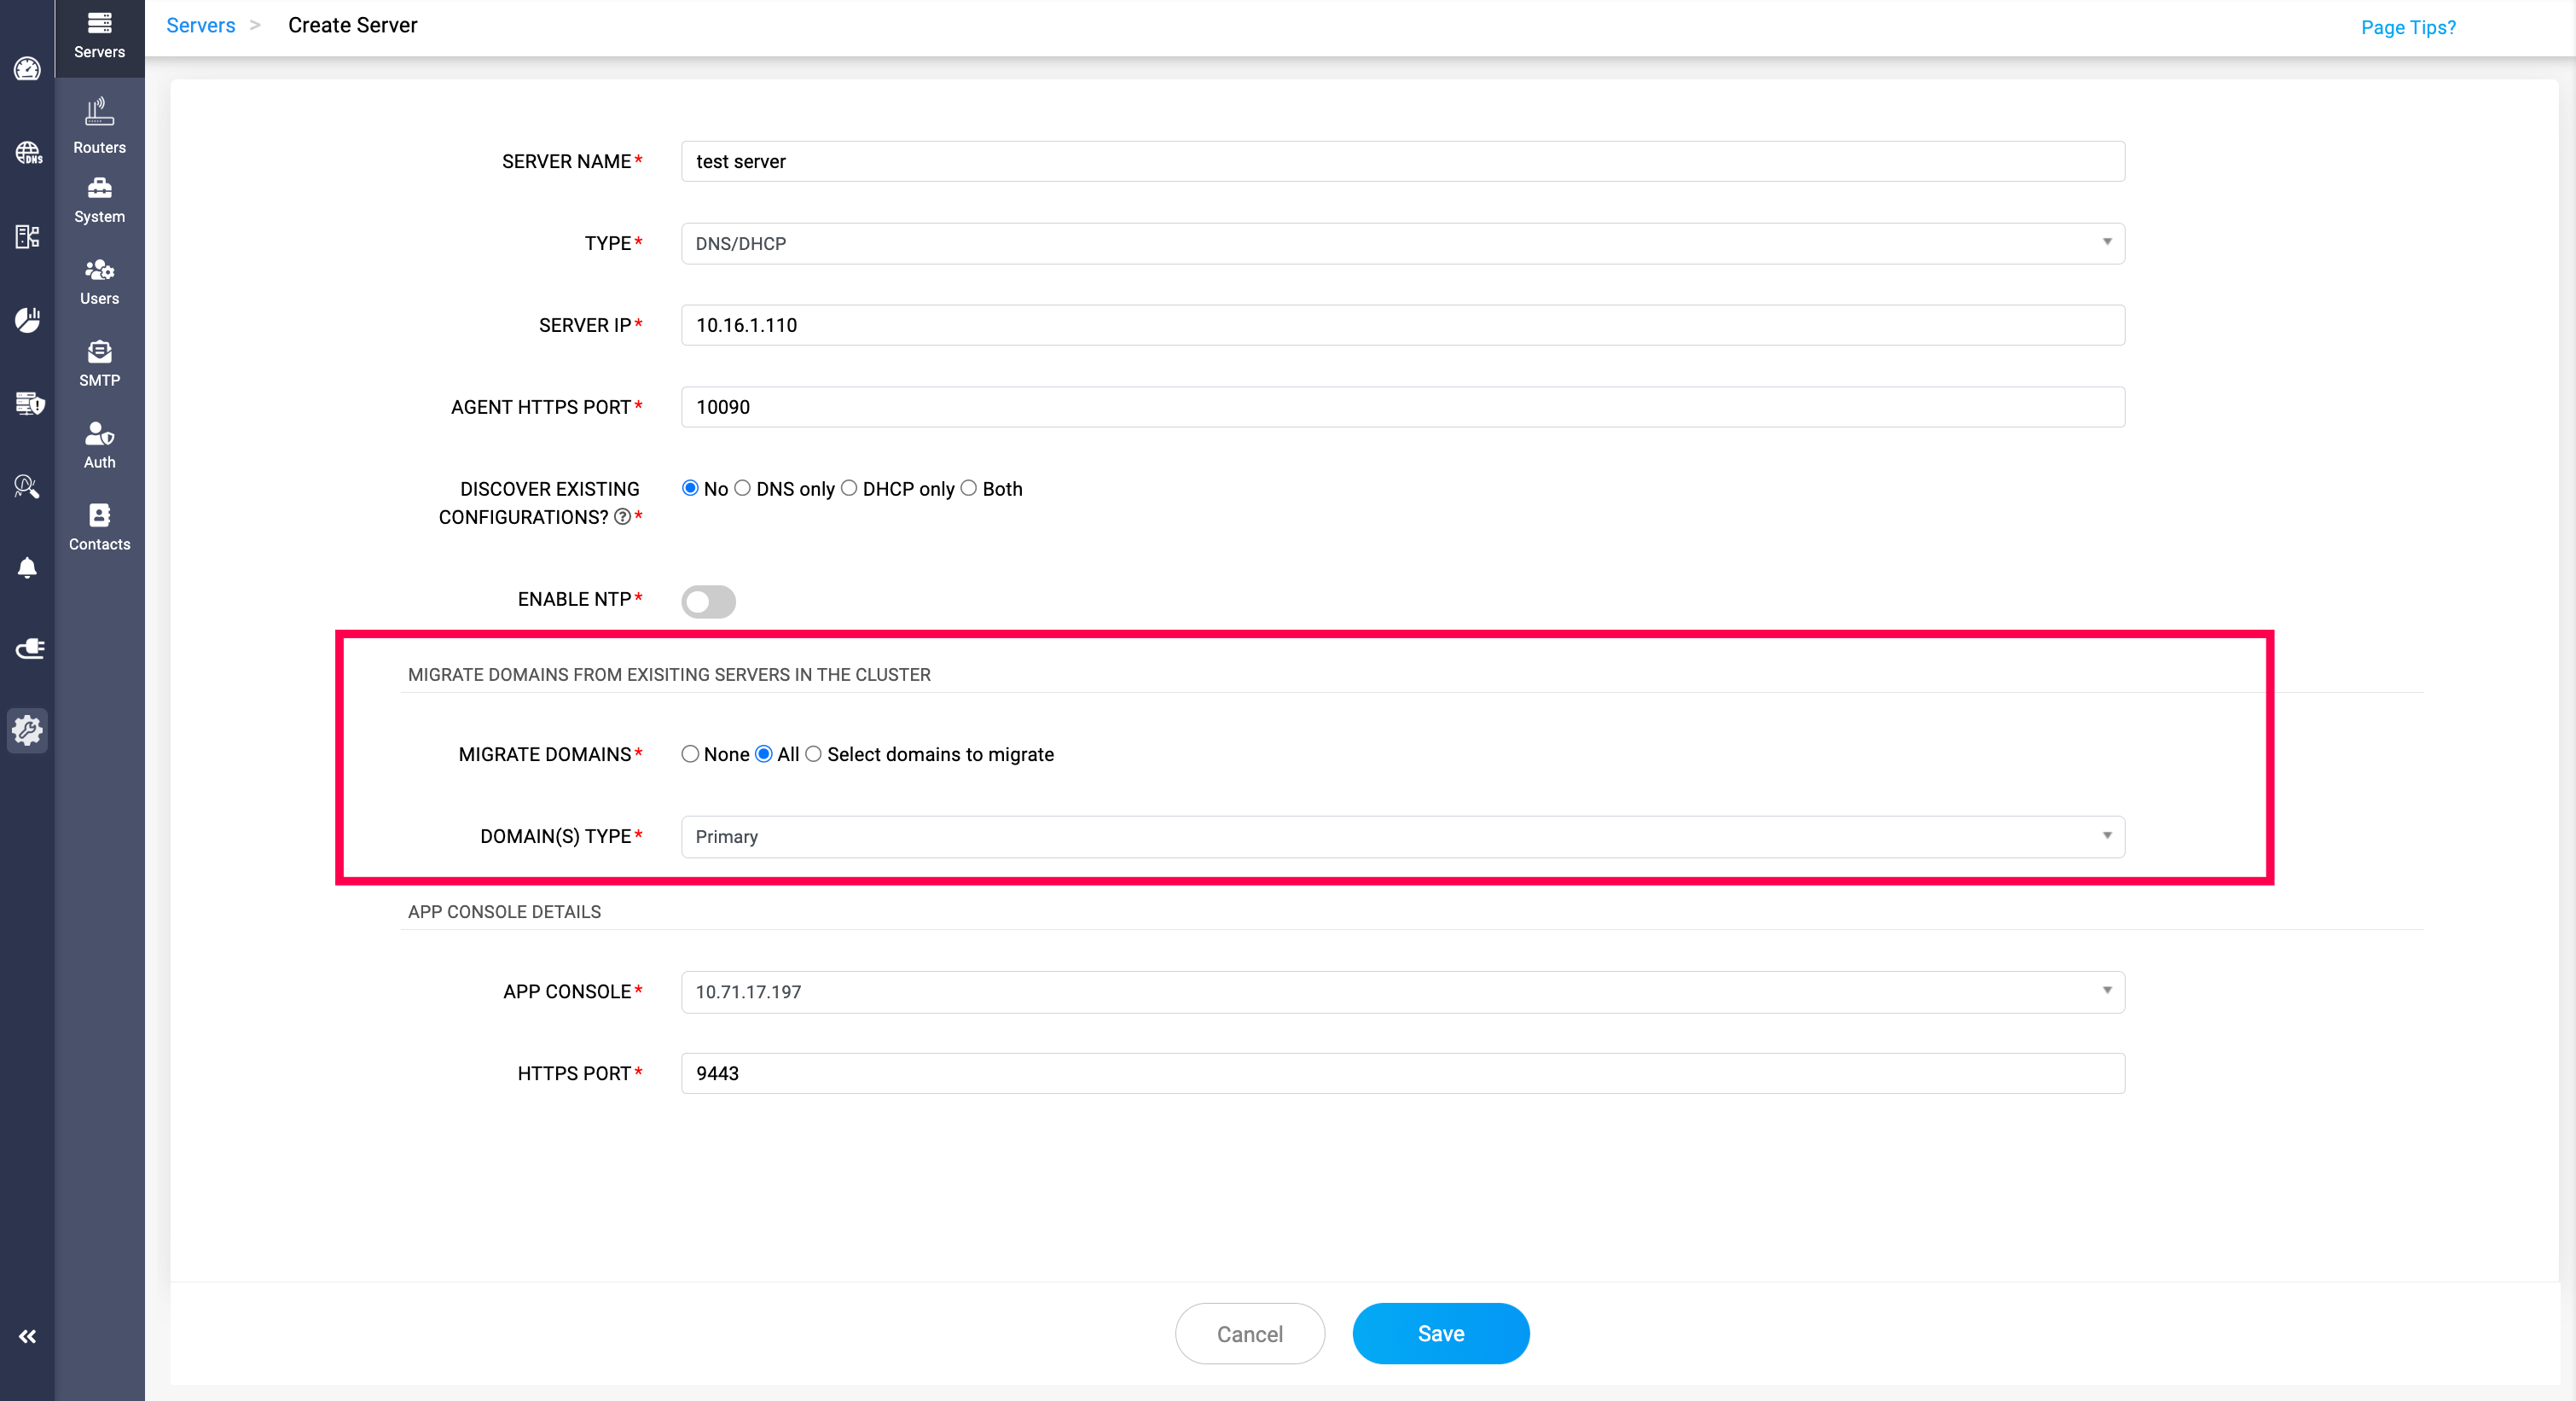Open the Routers section
2576x1401 pixels.
(x=99, y=126)
